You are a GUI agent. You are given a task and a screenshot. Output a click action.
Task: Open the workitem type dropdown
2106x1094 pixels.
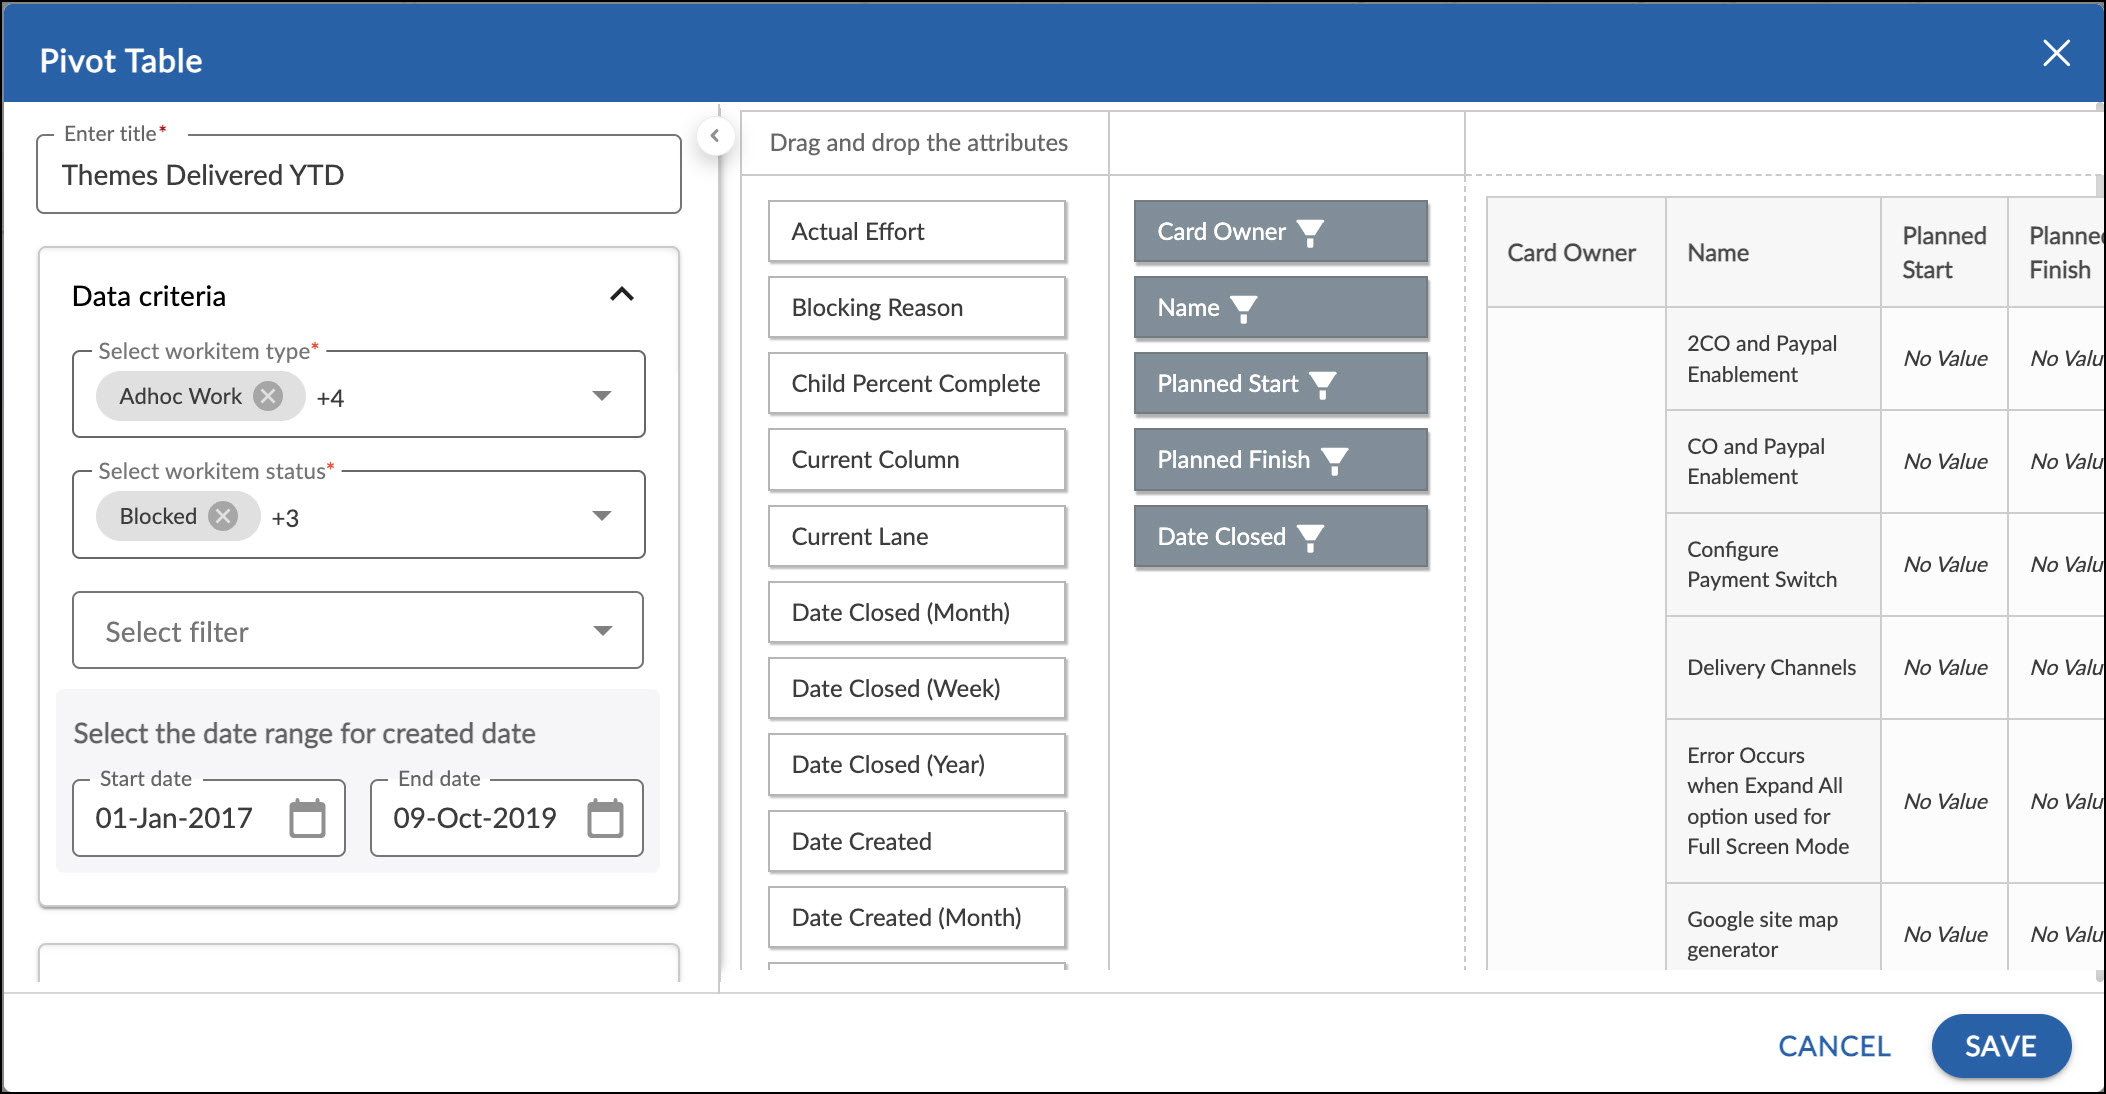coord(601,395)
